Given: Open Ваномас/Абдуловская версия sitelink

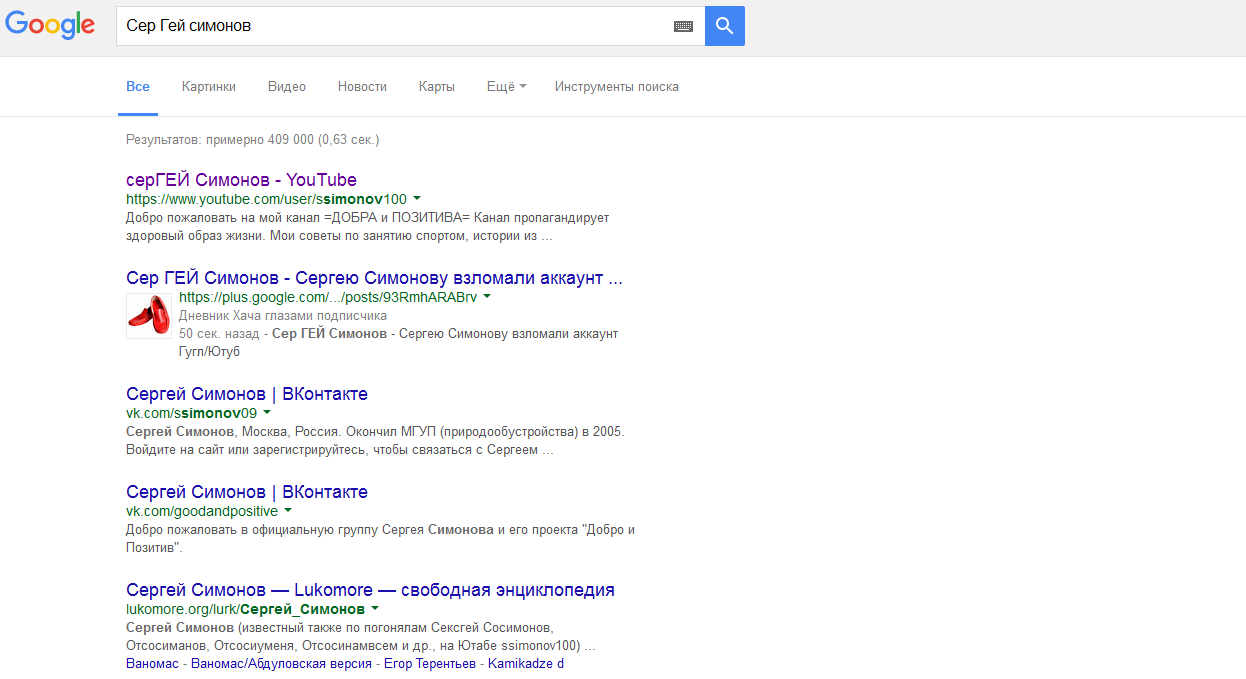Looking at the screenshot, I should click(x=281, y=664).
